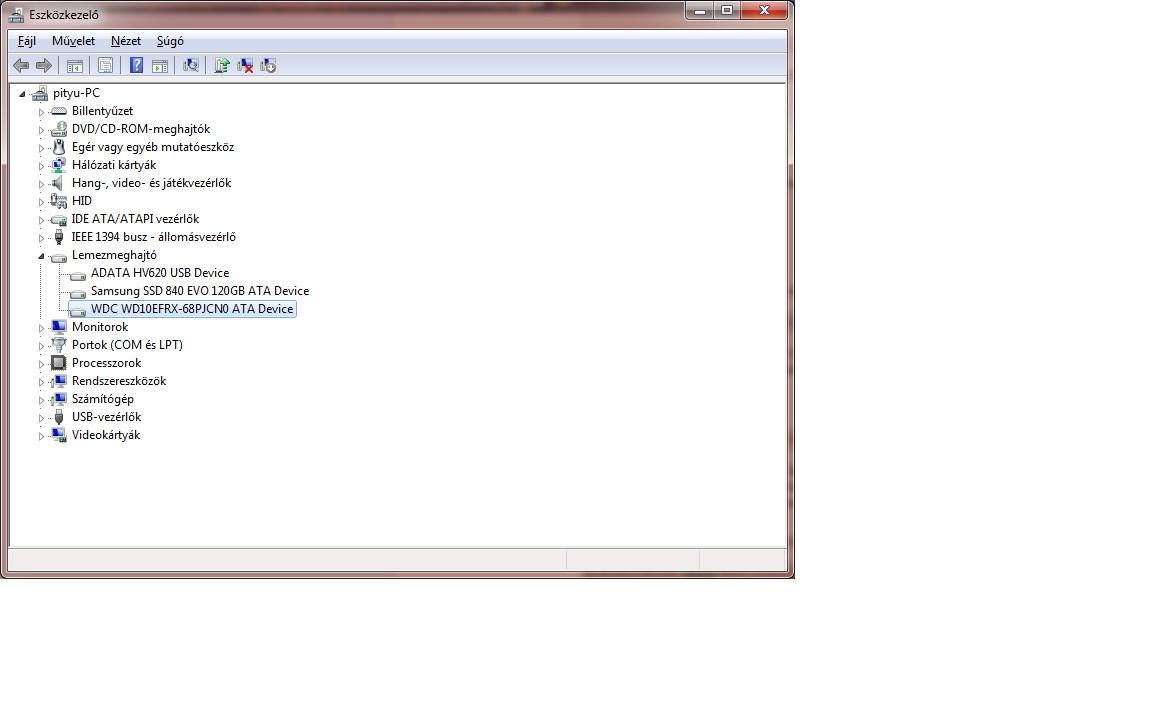Click the USB-vezérlők plug icon
Viewport: 1152px width, 720px height.
coord(59,417)
